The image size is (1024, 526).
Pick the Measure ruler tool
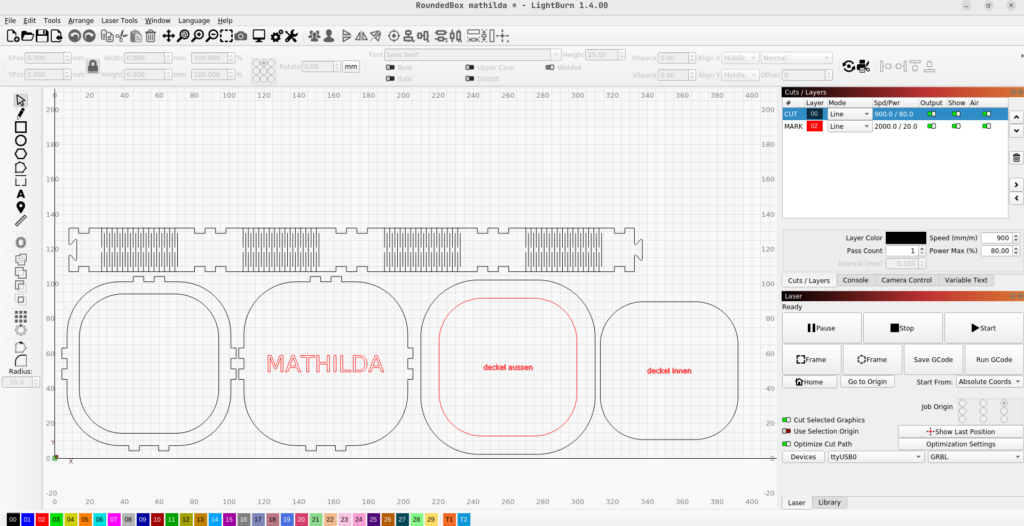point(20,220)
